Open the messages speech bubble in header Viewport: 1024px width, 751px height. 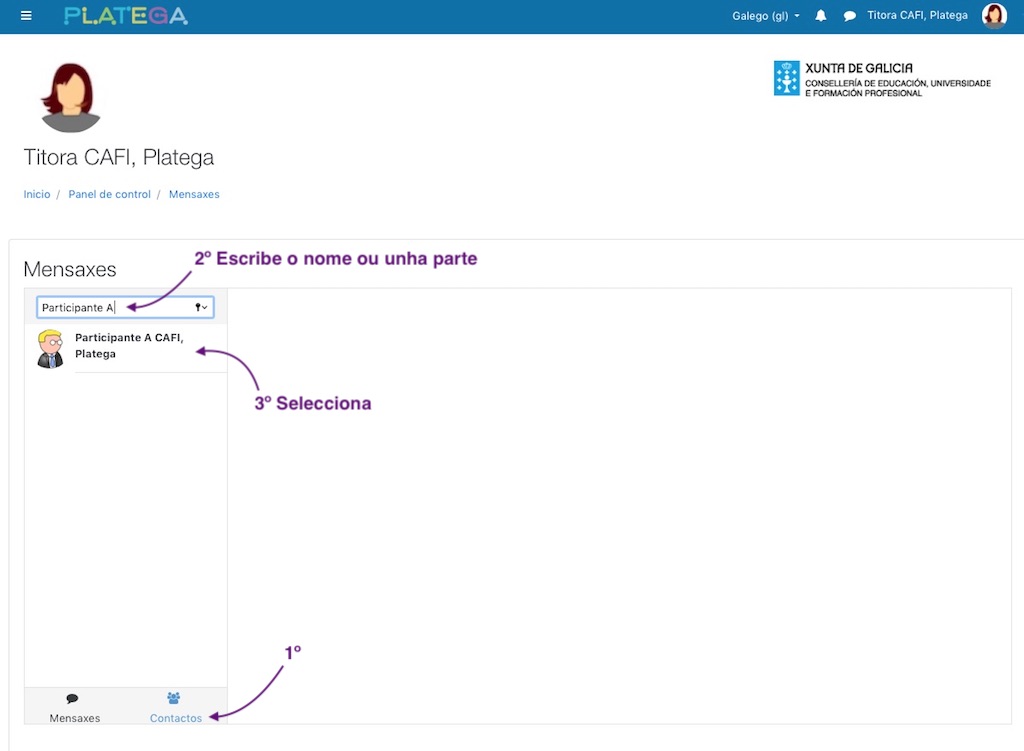pyautogui.click(x=850, y=16)
